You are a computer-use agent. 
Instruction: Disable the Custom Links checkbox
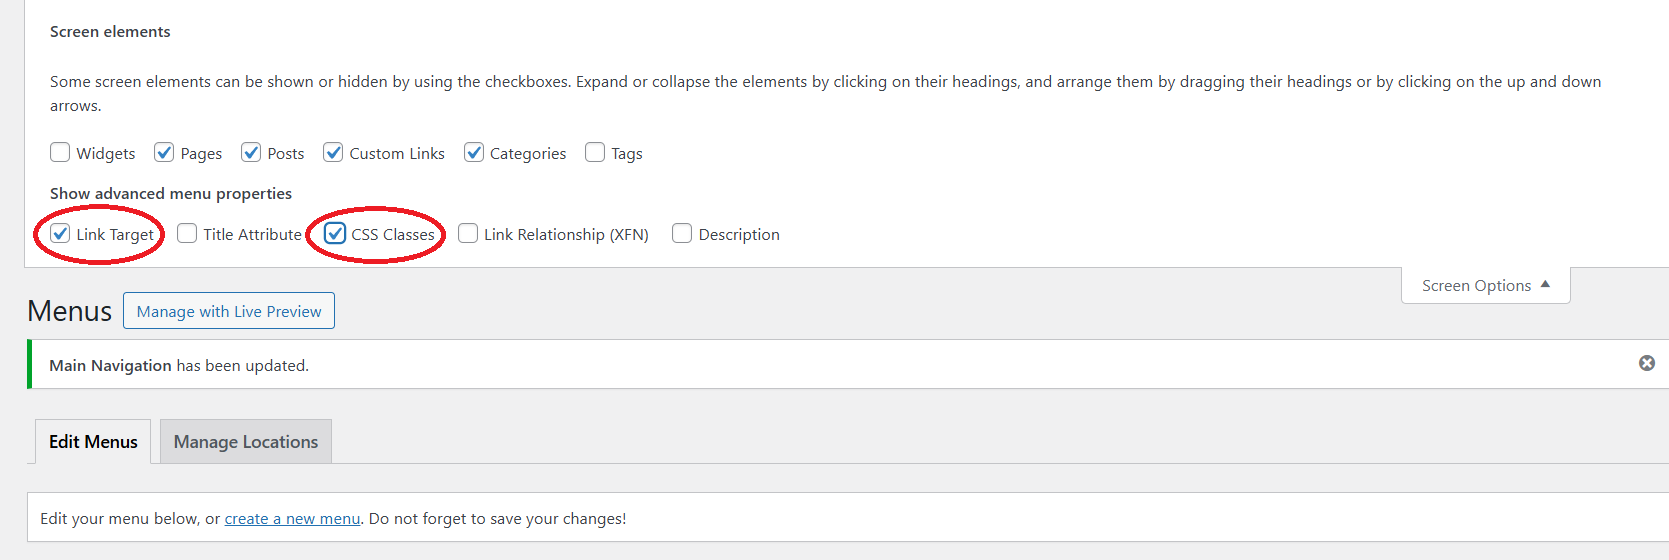(x=333, y=152)
